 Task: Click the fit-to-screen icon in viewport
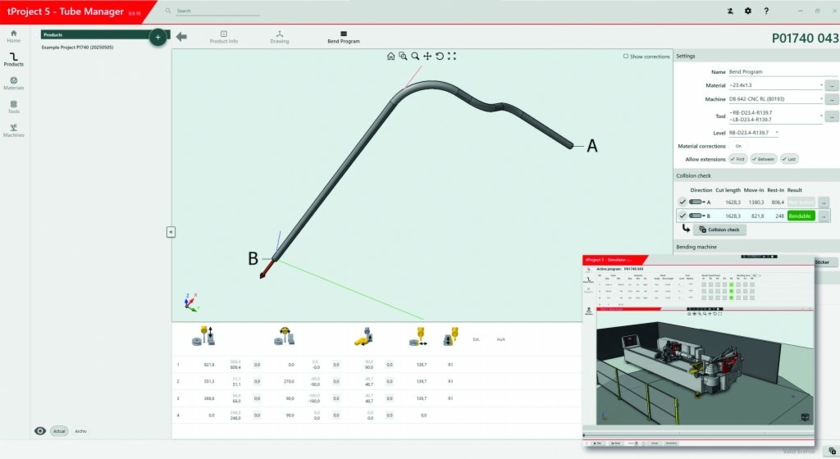tap(452, 56)
